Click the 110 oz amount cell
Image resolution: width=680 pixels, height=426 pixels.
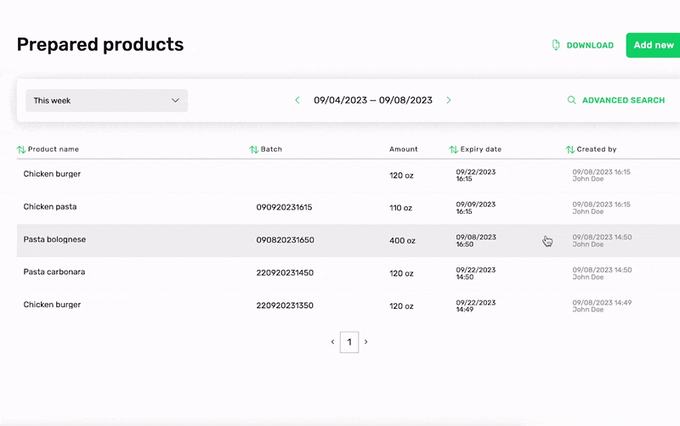point(401,208)
